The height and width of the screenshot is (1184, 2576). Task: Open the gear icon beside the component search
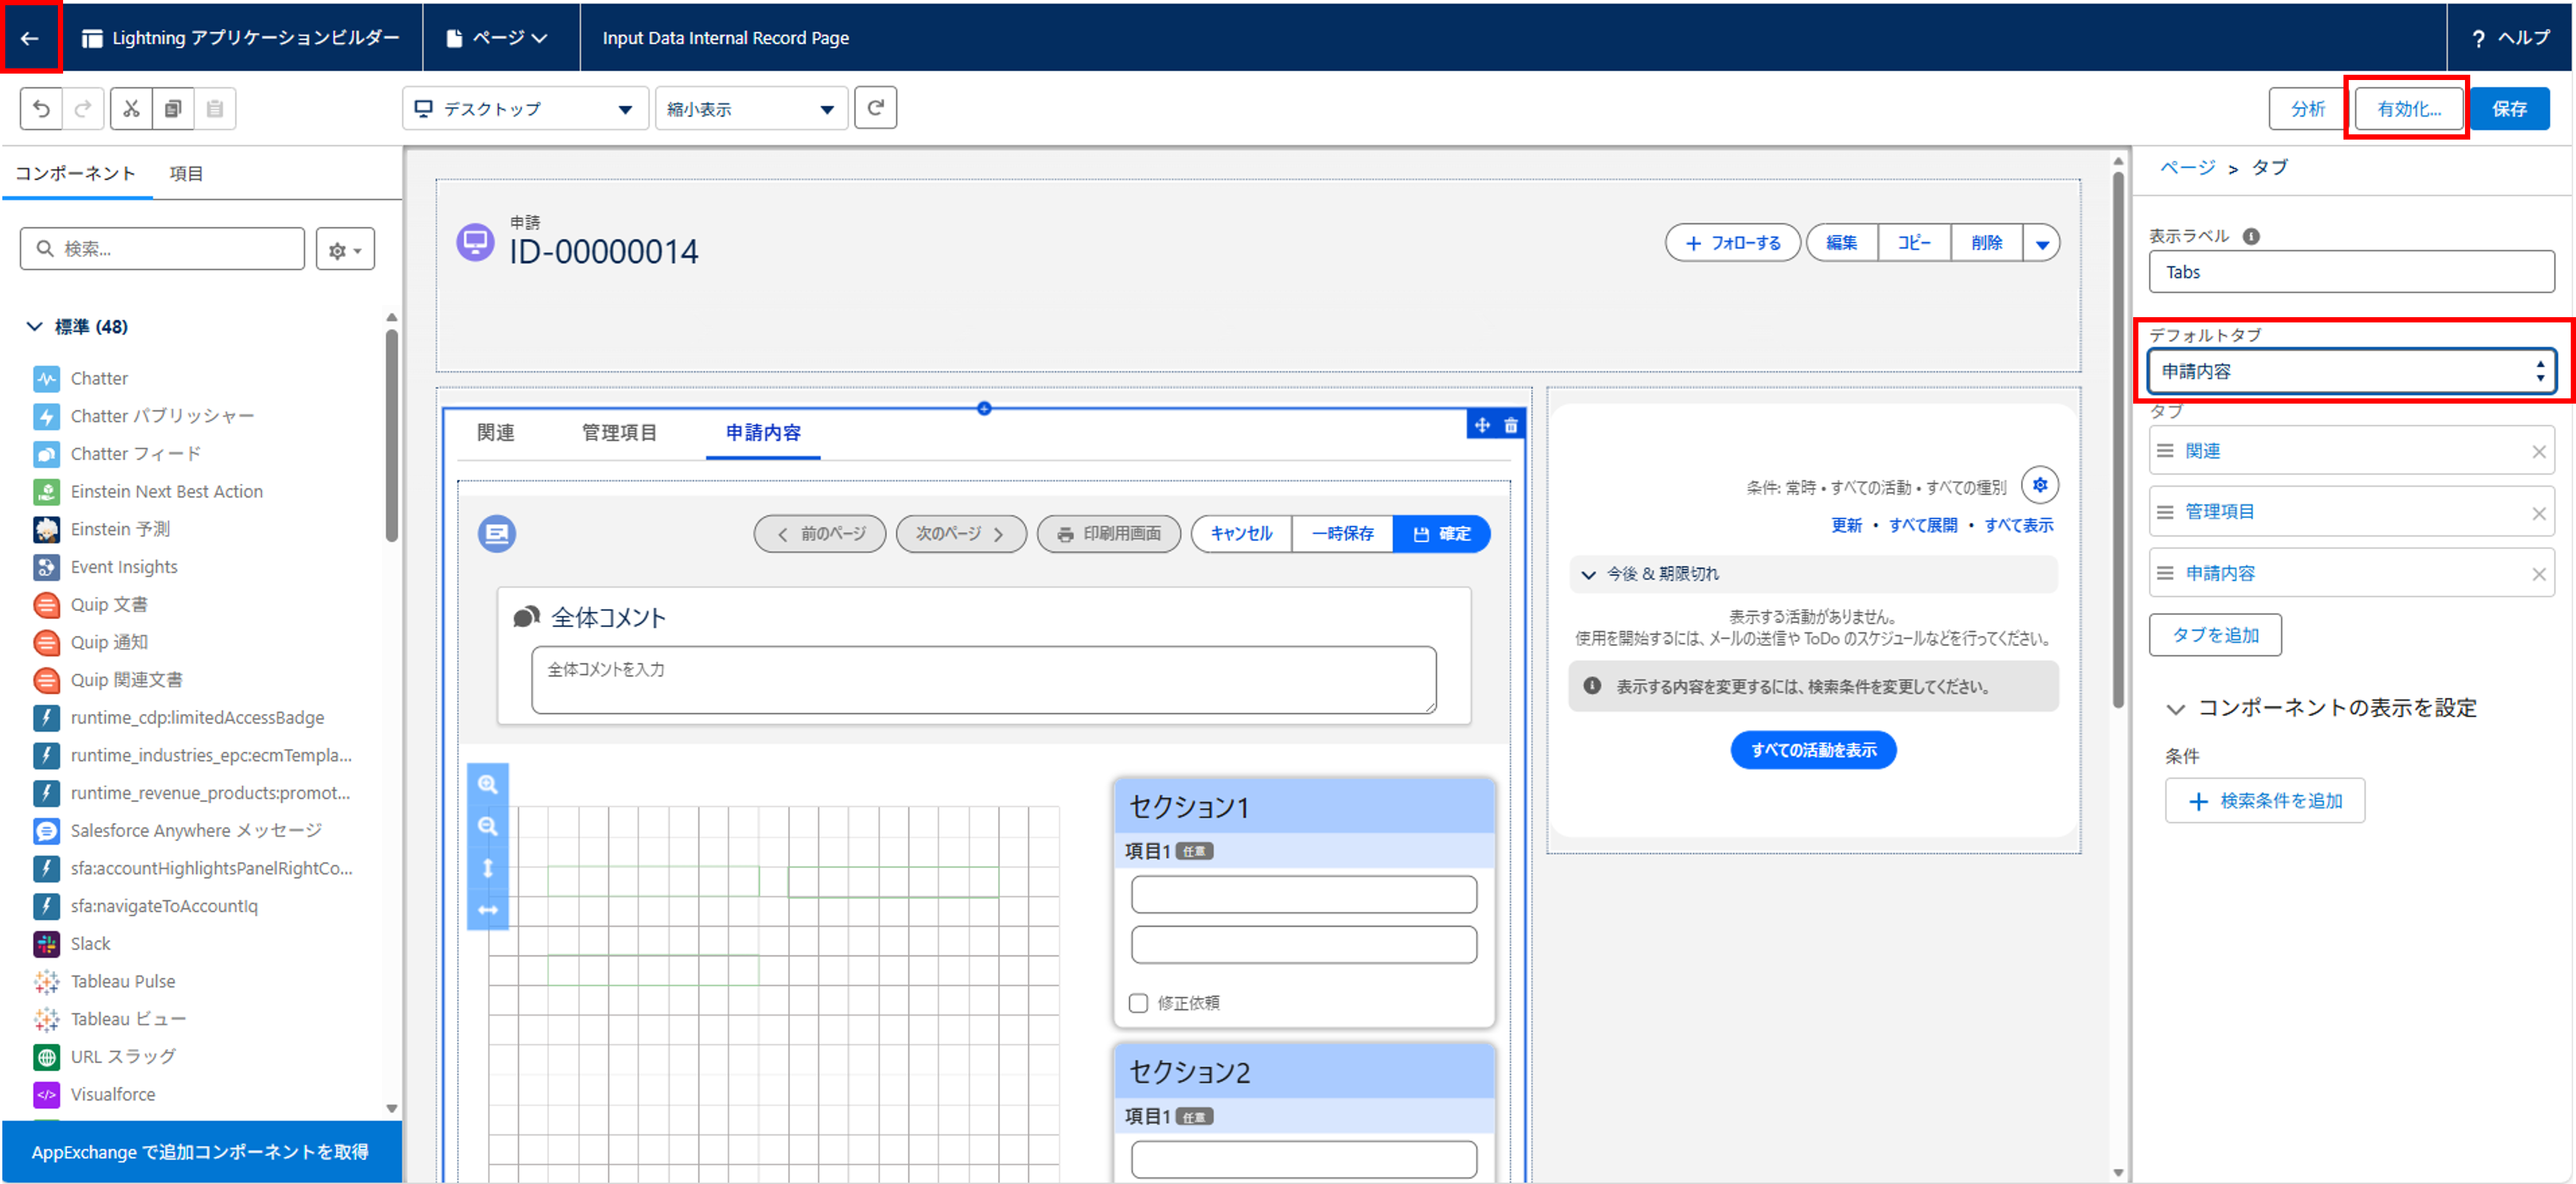[x=344, y=248]
